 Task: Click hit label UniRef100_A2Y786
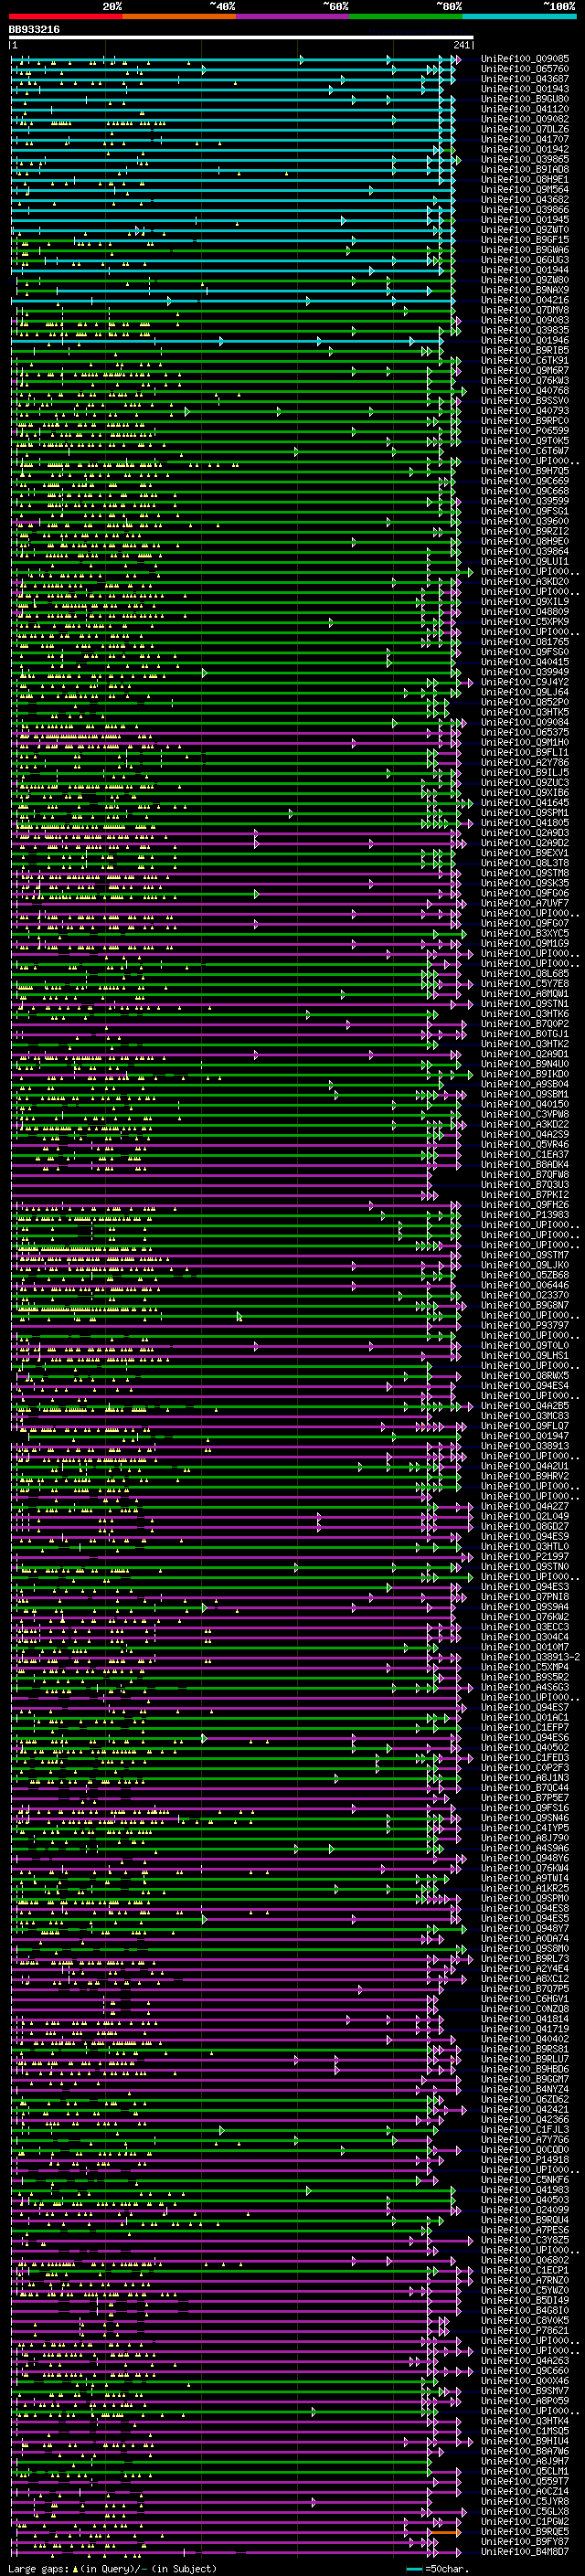[525, 762]
